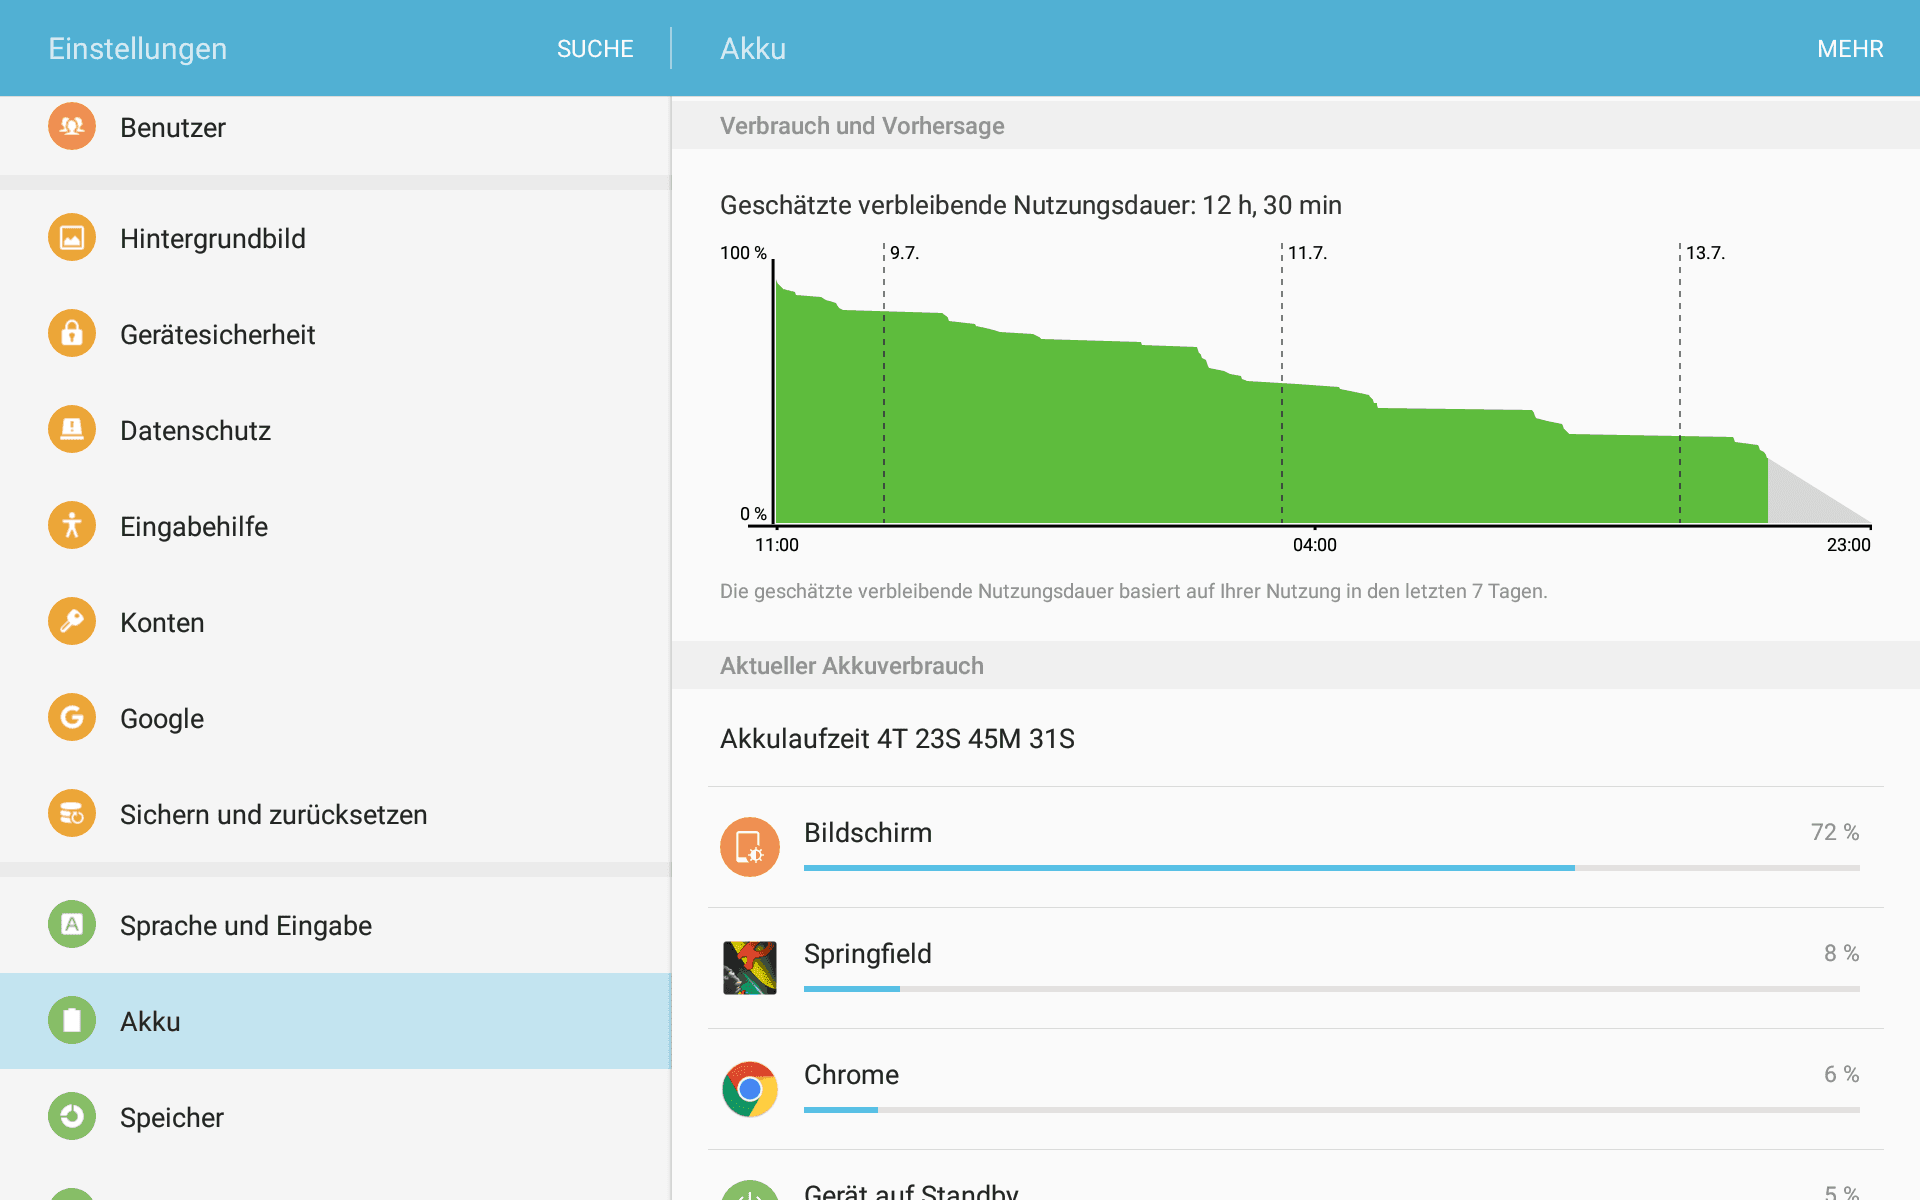Tap the Bildschirm usage icon

[x=750, y=847]
